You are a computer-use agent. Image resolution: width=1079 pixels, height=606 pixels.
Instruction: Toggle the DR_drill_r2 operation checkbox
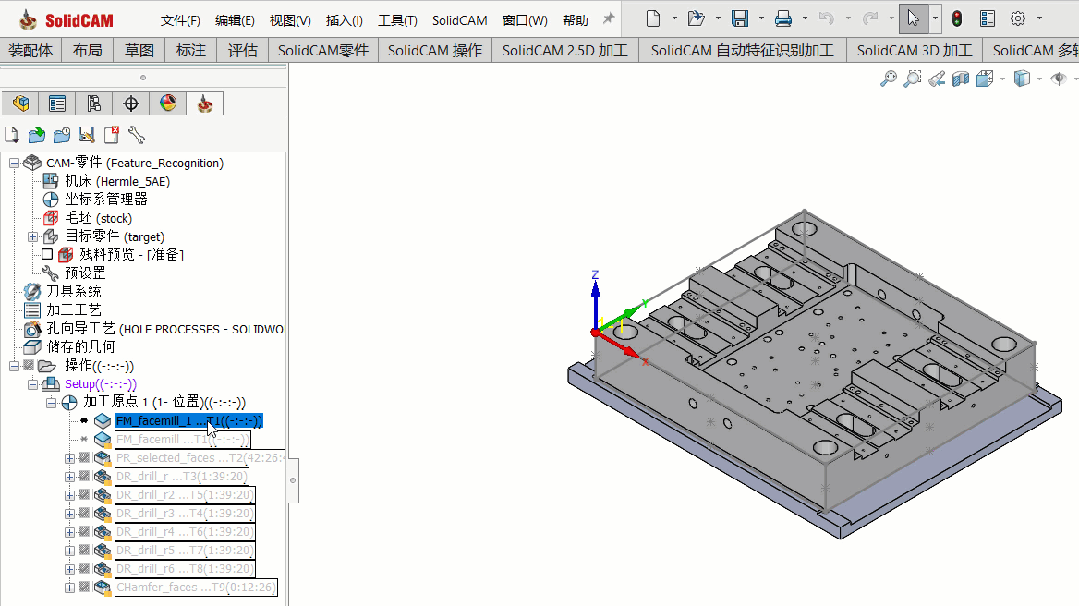(84, 495)
